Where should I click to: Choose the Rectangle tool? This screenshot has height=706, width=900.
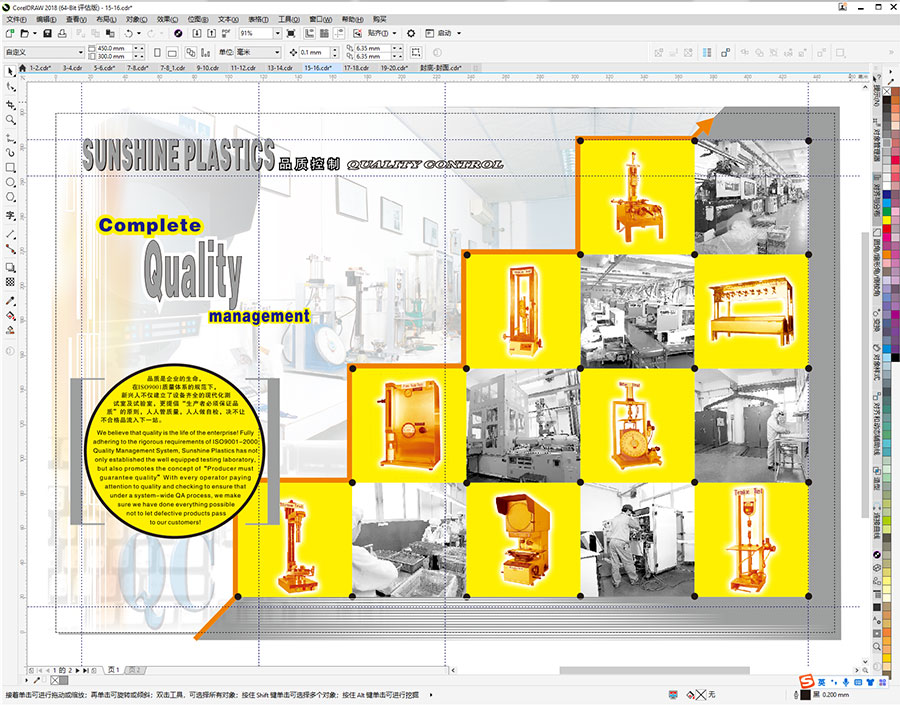coord(10,167)
